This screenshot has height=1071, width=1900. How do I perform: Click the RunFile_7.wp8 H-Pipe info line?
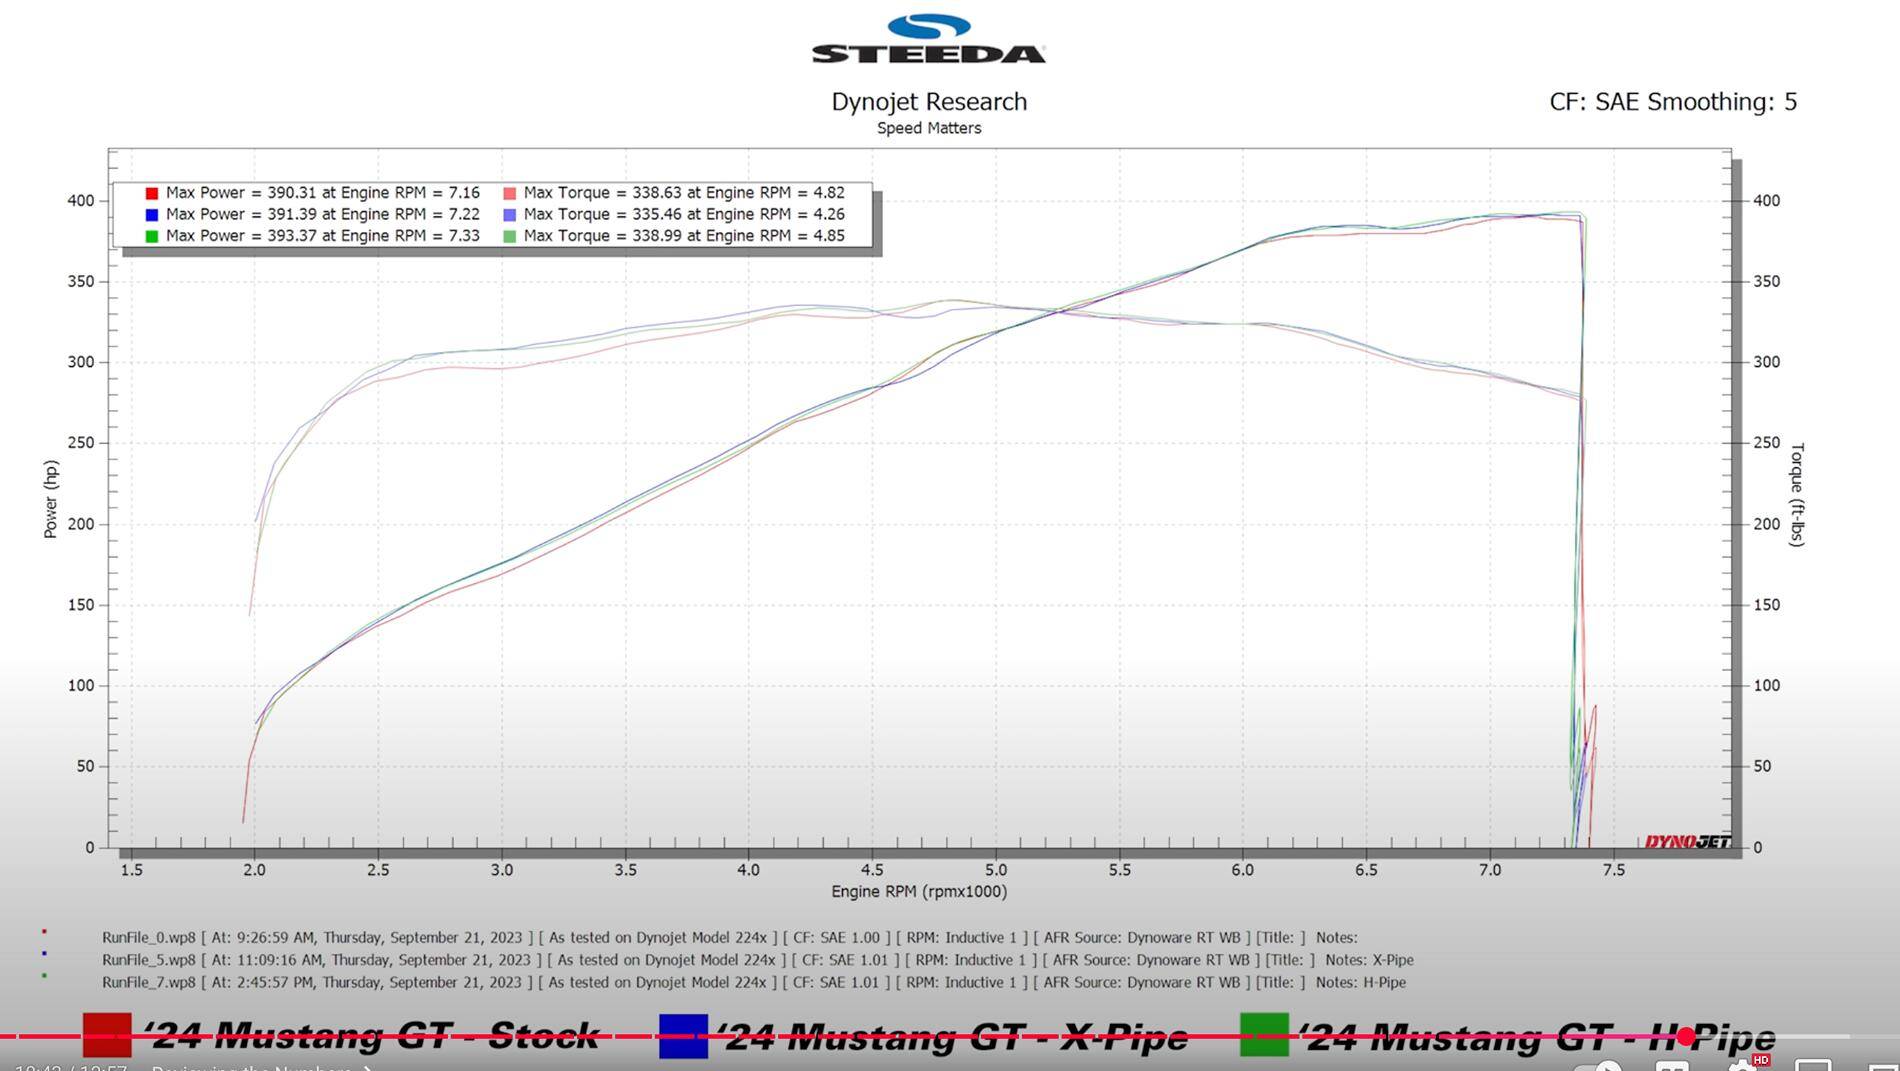[754, 983]
